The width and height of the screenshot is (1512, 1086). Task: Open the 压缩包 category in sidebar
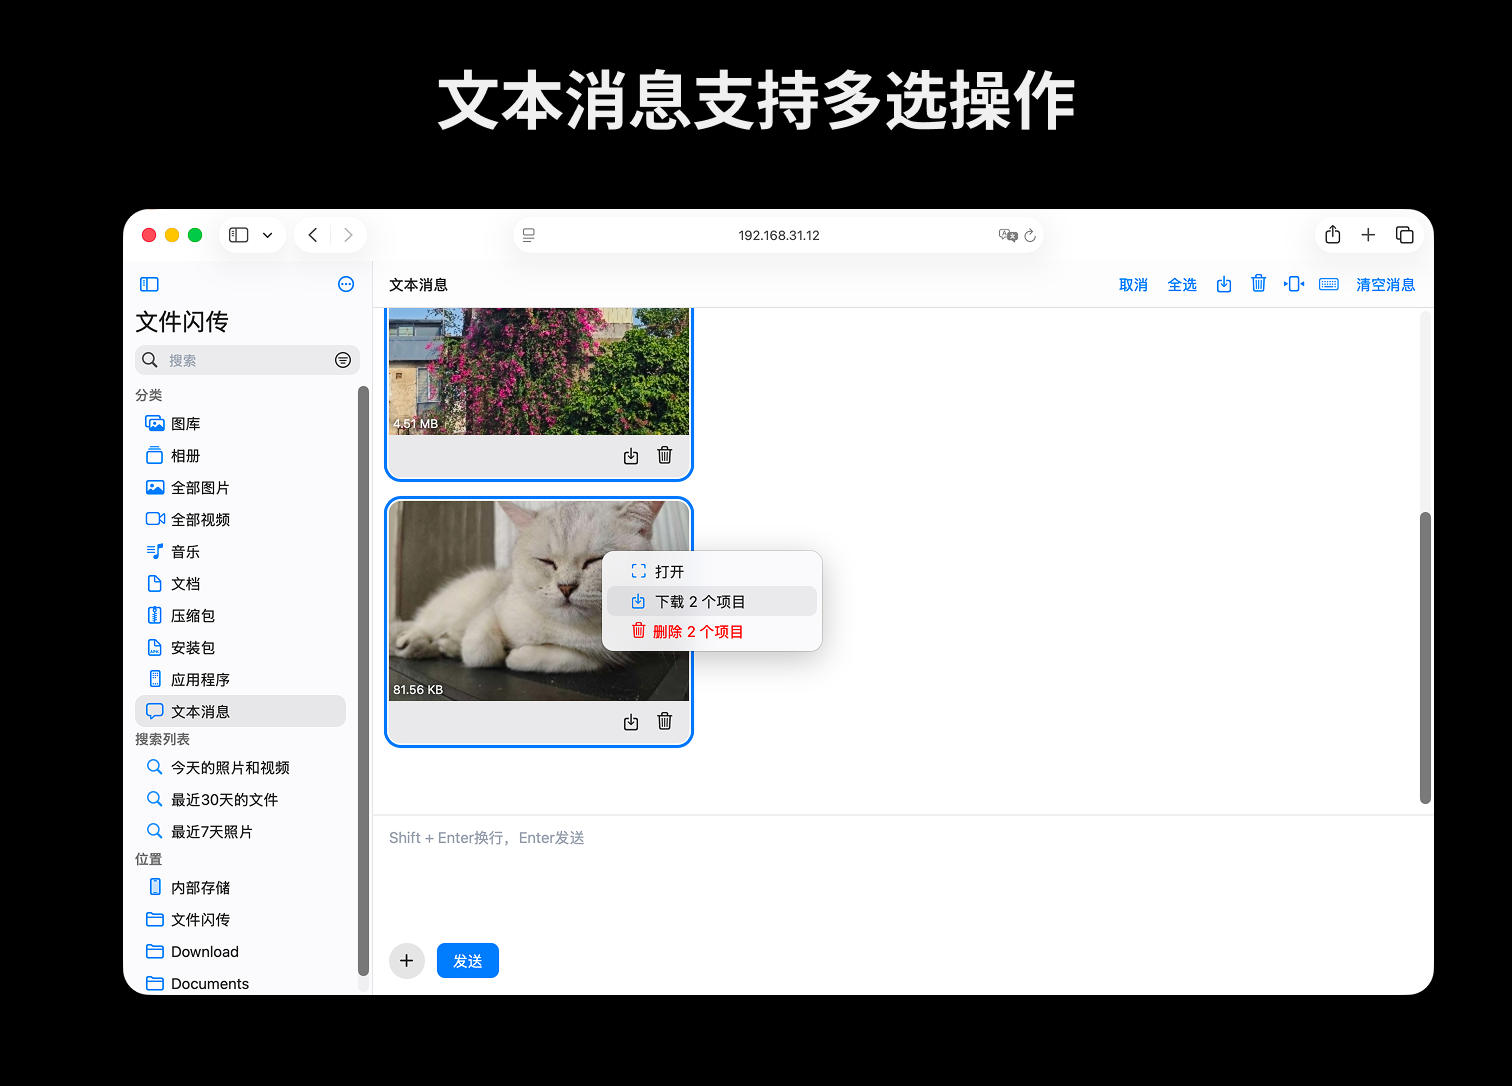(193, 616)
